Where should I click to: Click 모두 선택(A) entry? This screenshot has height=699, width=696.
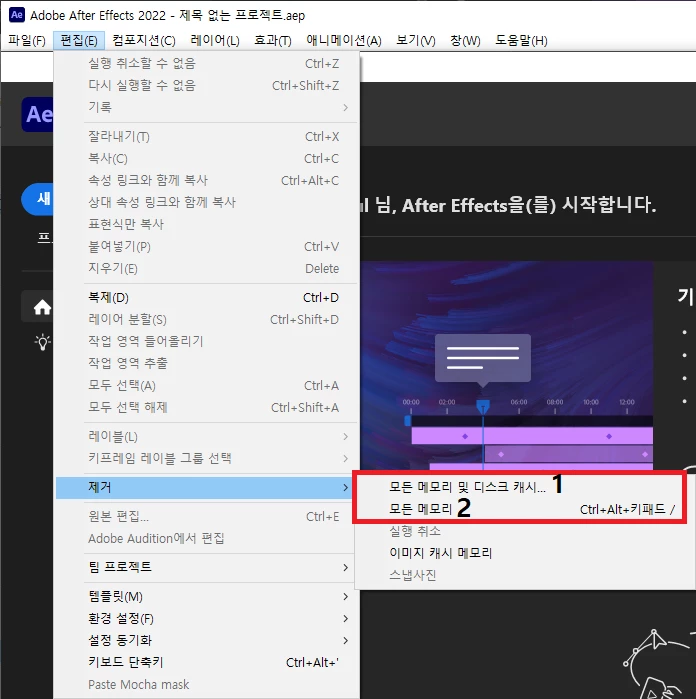206,385
